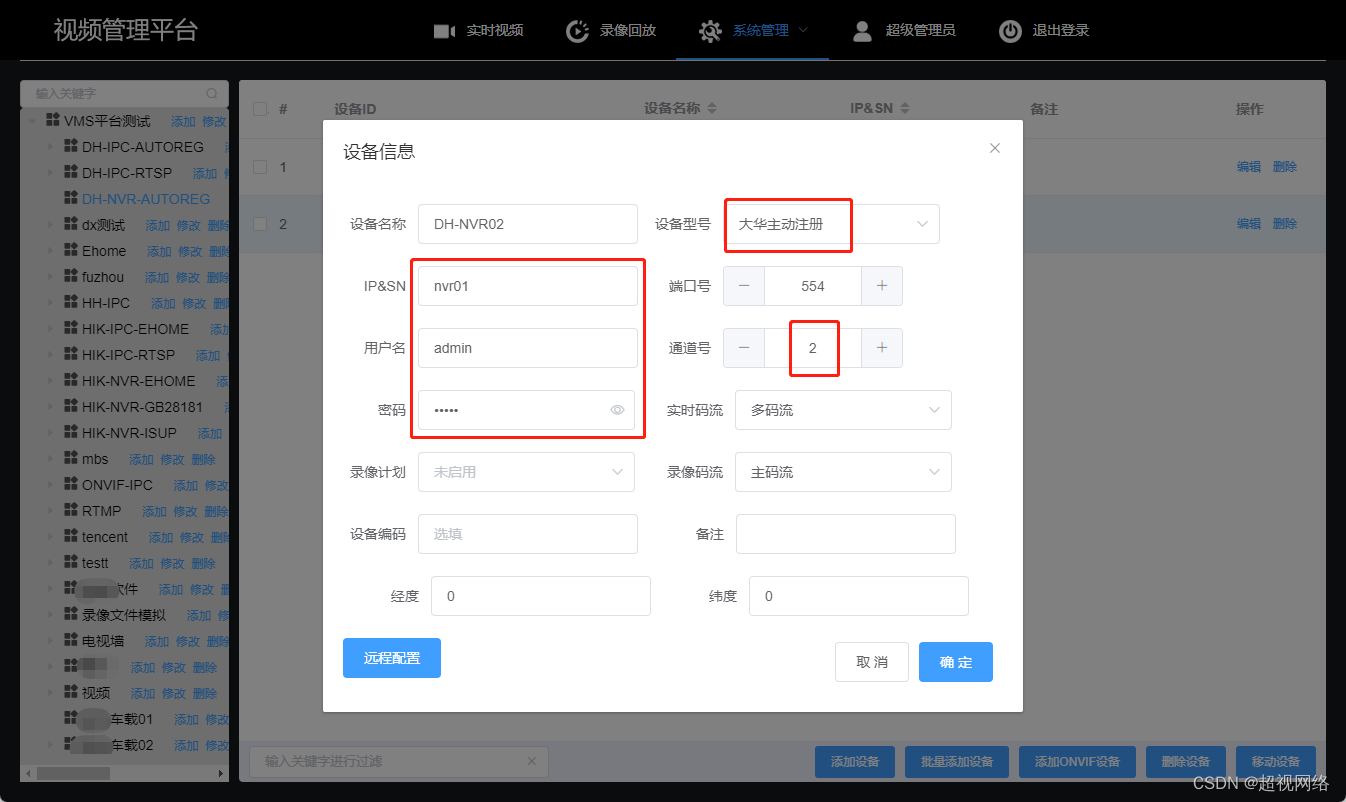Toggle the select-all checkbox in table header

260,109
